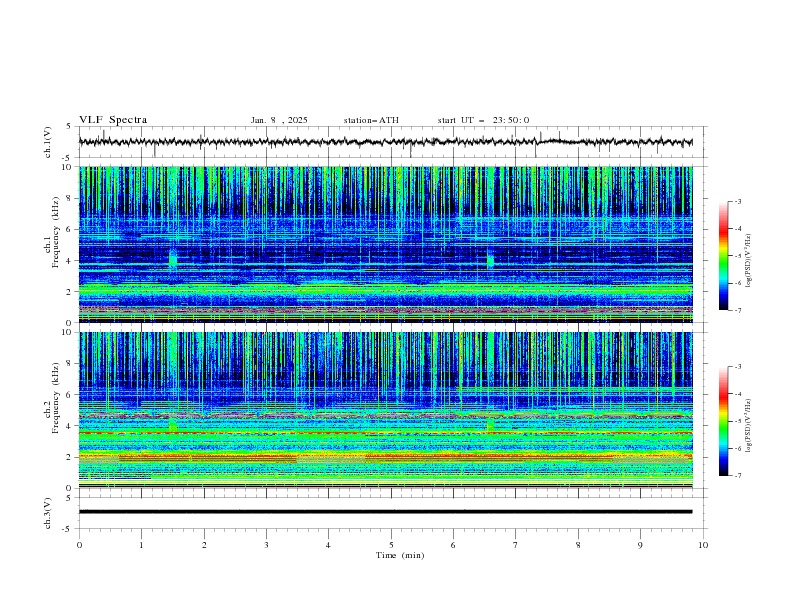792x612 pixels.
Task: Click the ch.1 voltage waveform trace
Action: 385,142
